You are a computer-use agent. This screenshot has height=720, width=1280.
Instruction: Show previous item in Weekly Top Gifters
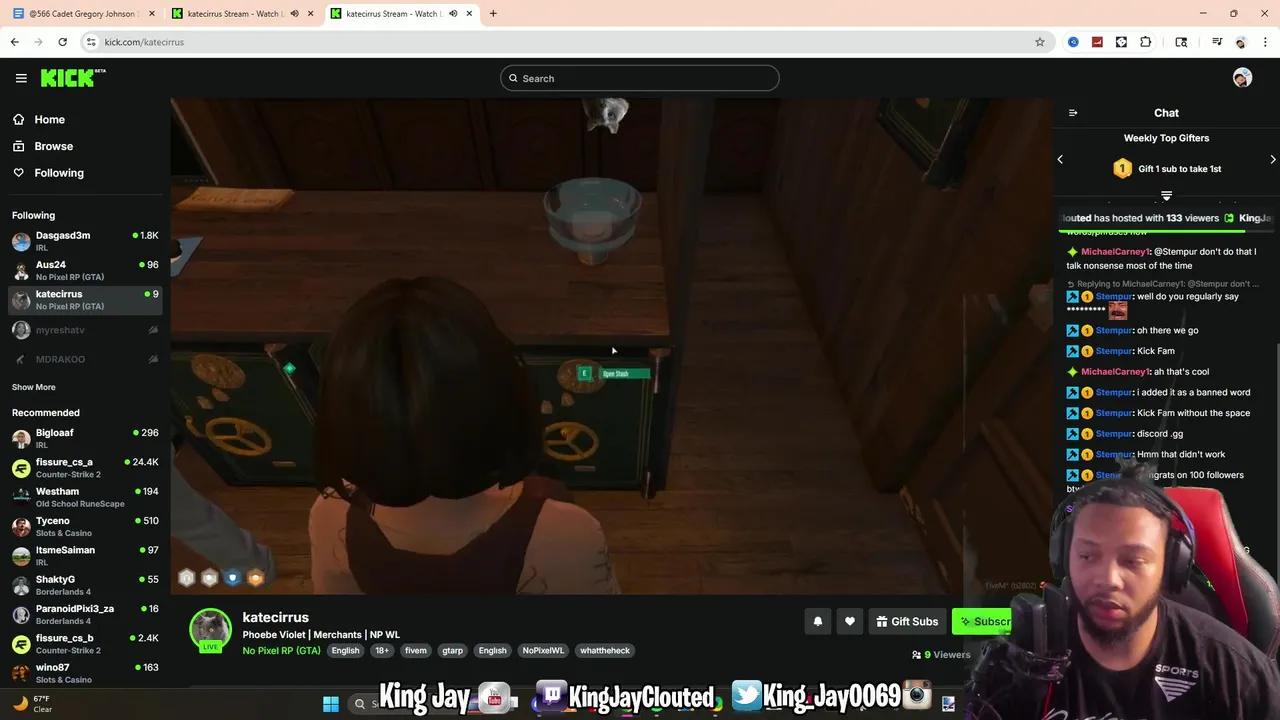coord(1060,160)
